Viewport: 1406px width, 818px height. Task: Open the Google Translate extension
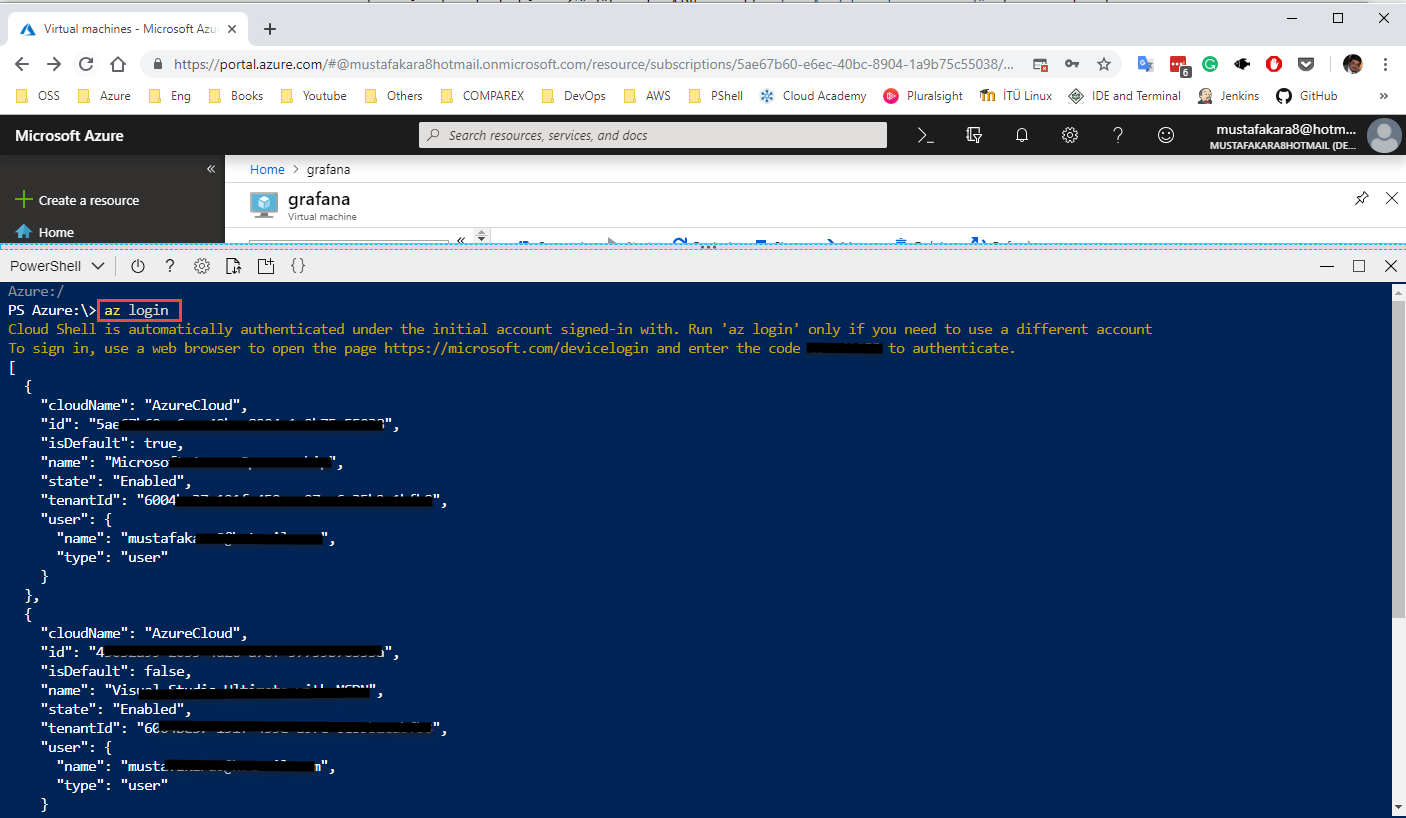[x=1146, y=64]
